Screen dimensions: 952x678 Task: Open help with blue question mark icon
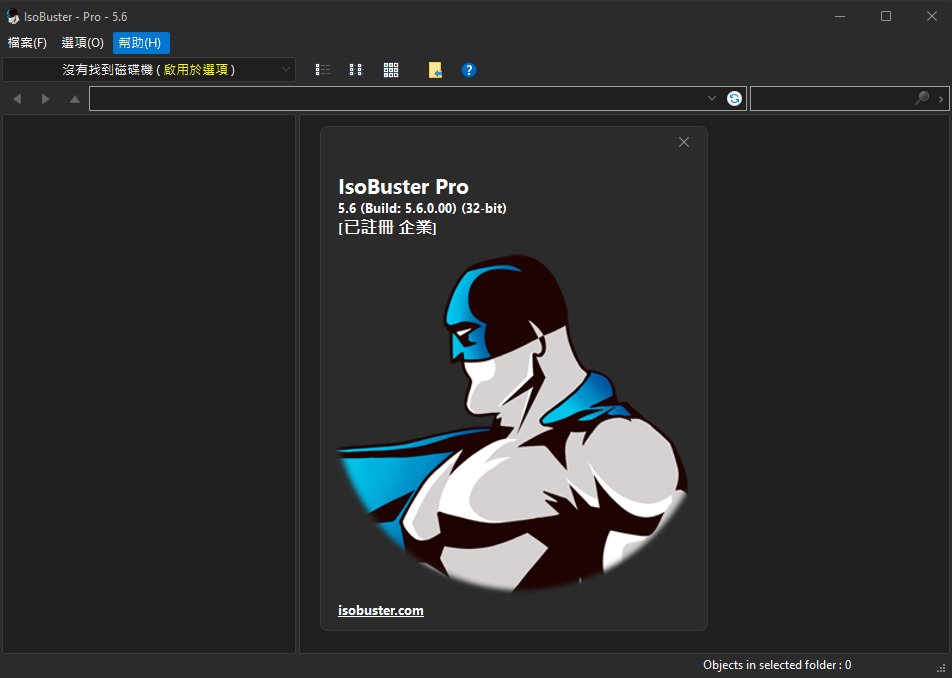pos(469,70)
